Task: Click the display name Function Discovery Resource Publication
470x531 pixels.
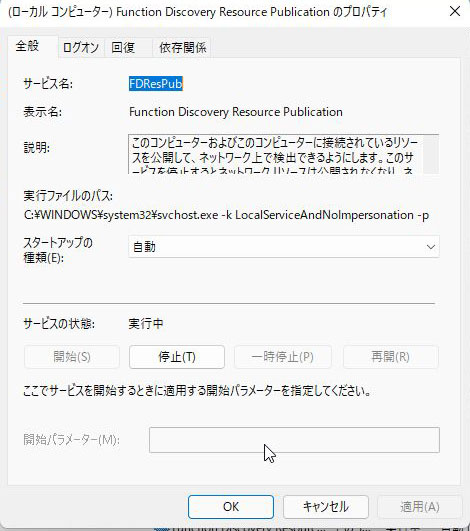Action: click(236, 112)
